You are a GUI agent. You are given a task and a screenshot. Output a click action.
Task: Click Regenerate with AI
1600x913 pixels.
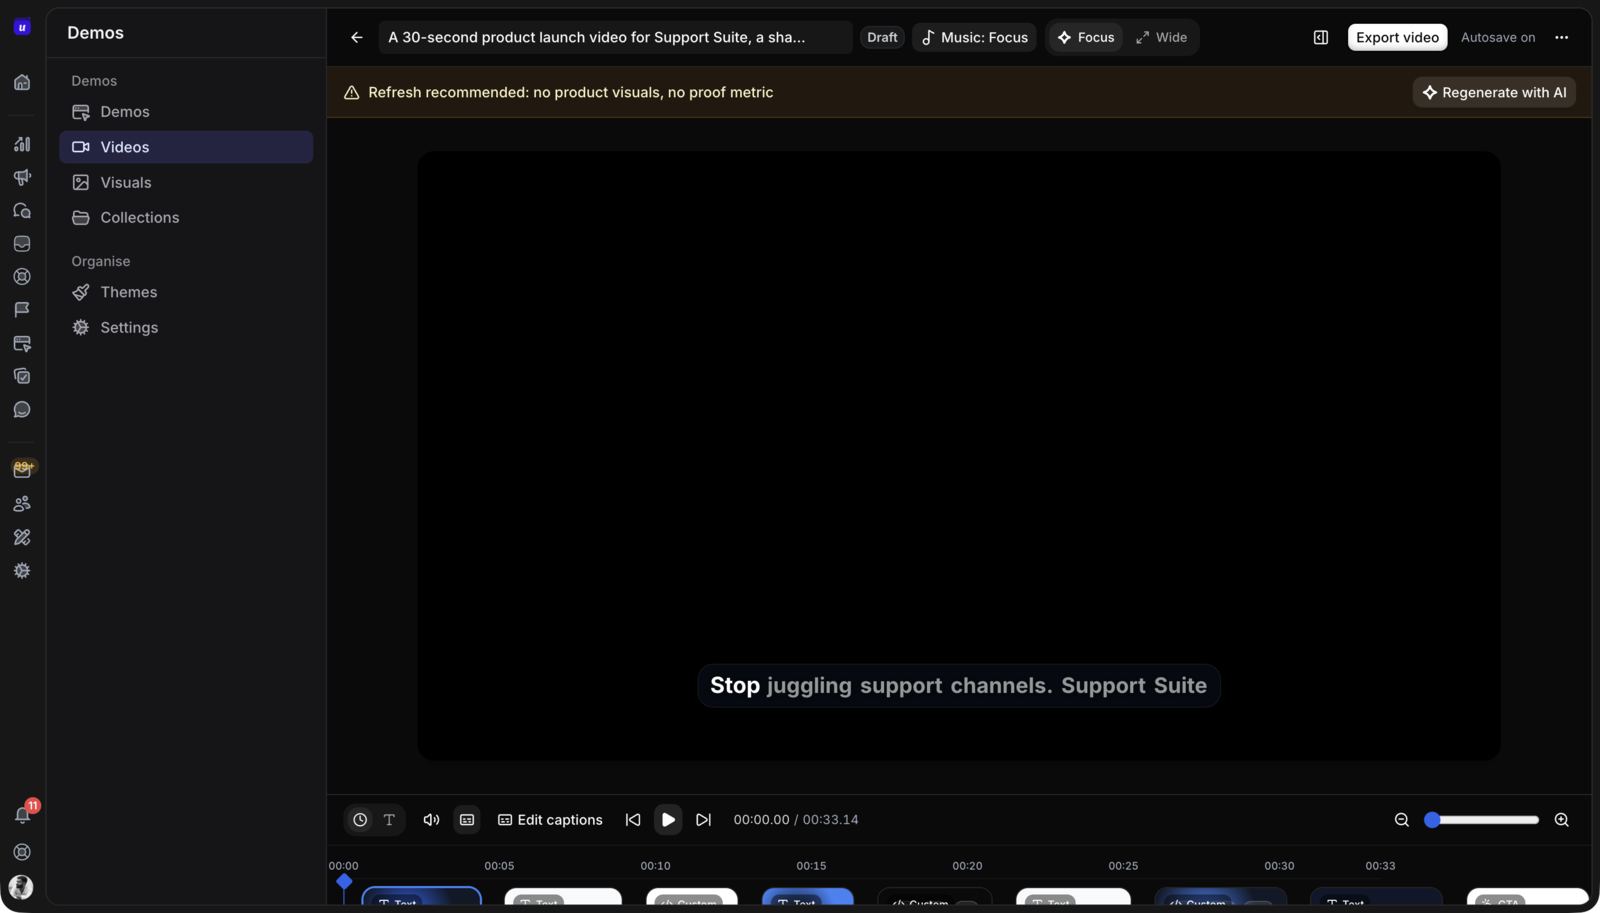[1494, 92]
